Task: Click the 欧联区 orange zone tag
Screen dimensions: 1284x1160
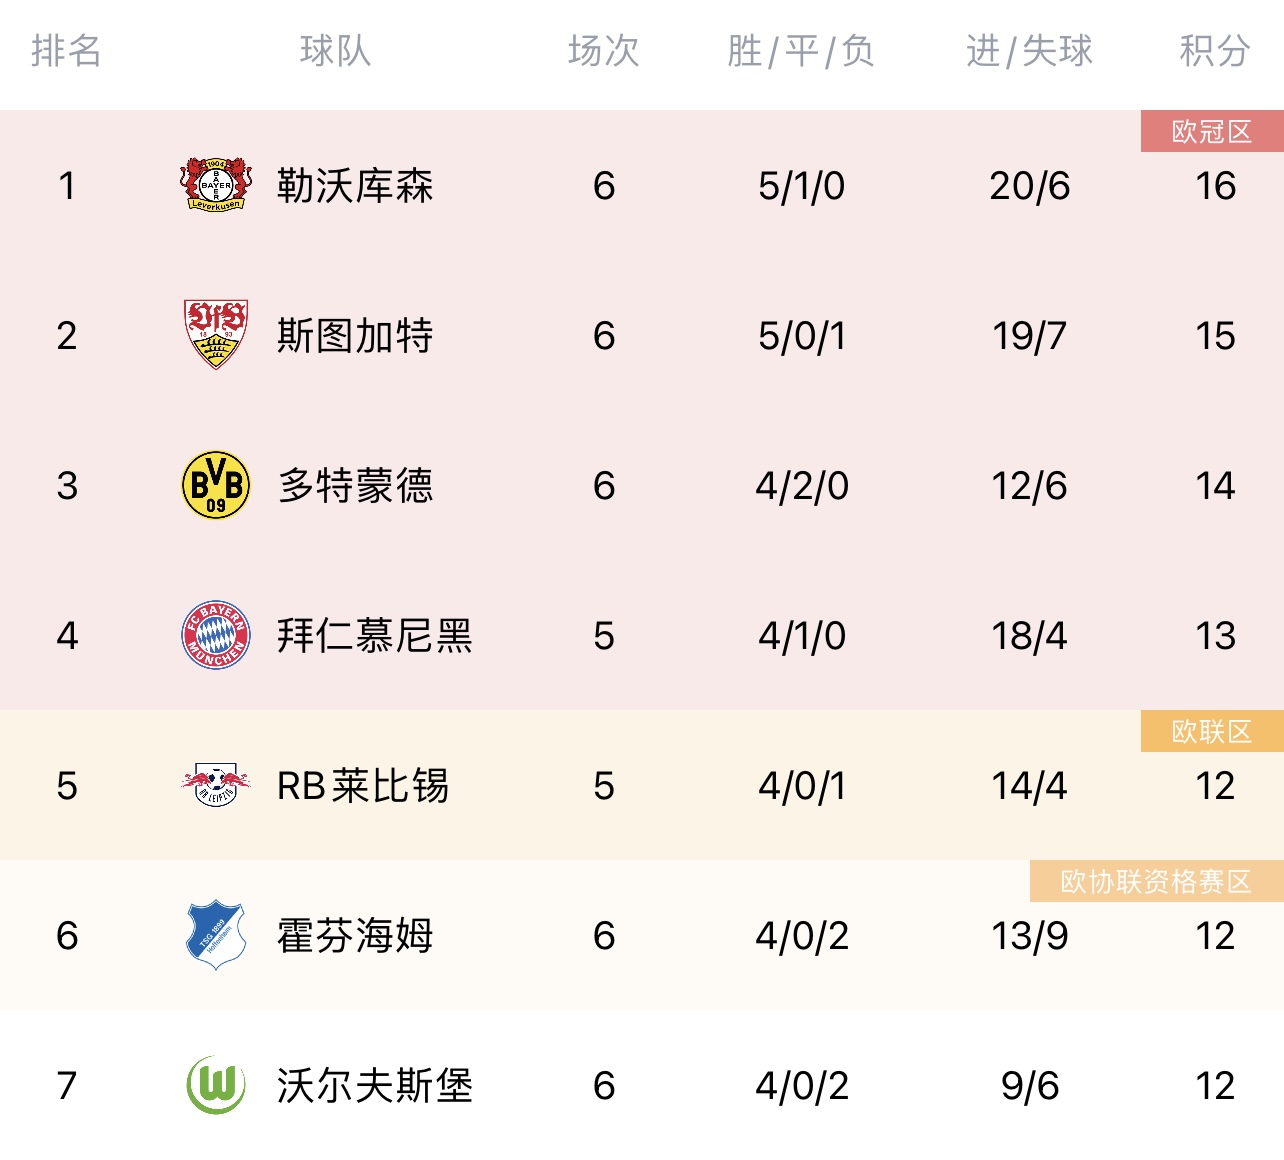Action: coord(1212,731)
